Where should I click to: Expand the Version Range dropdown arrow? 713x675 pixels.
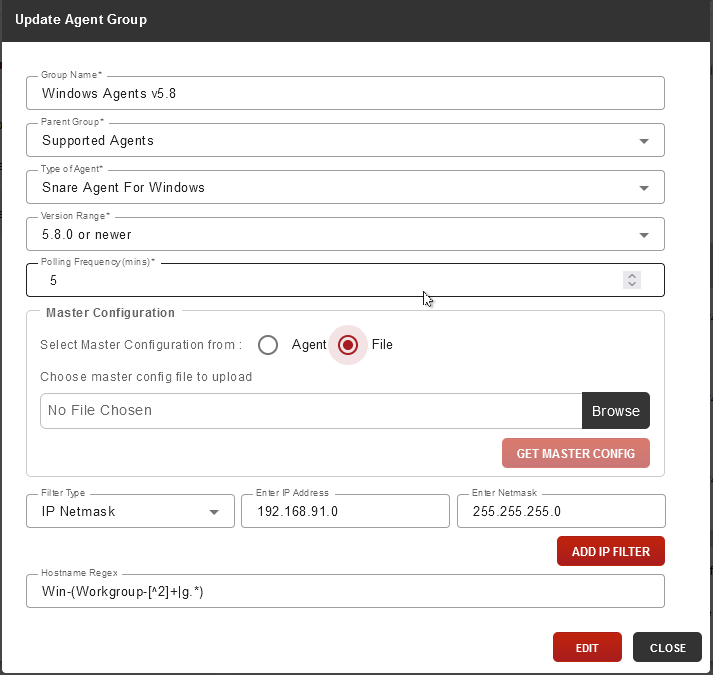click(x=644, y=235)
